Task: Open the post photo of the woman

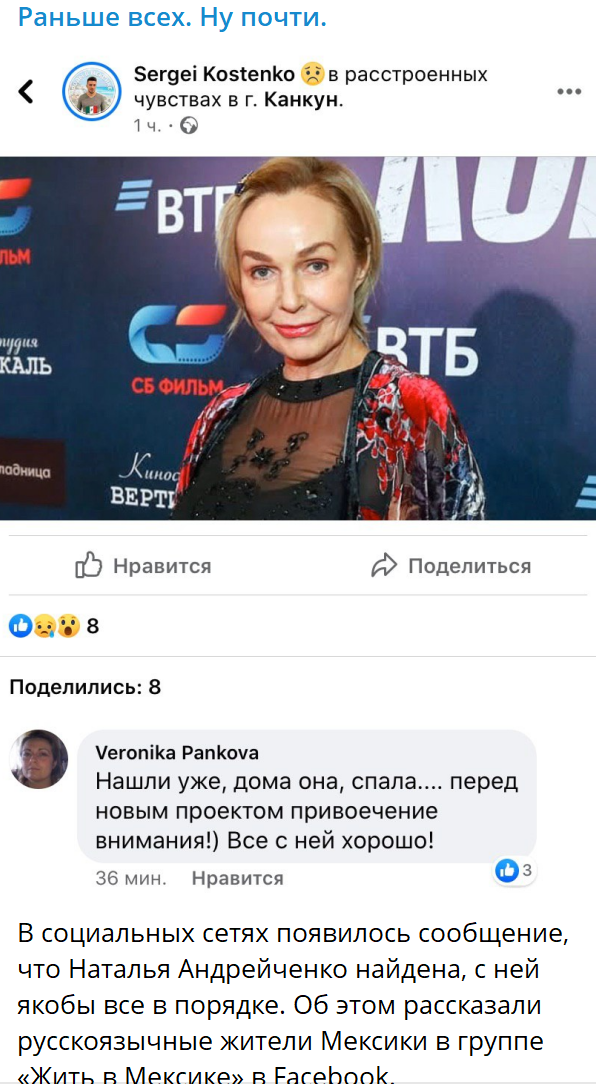Action: 298,338
